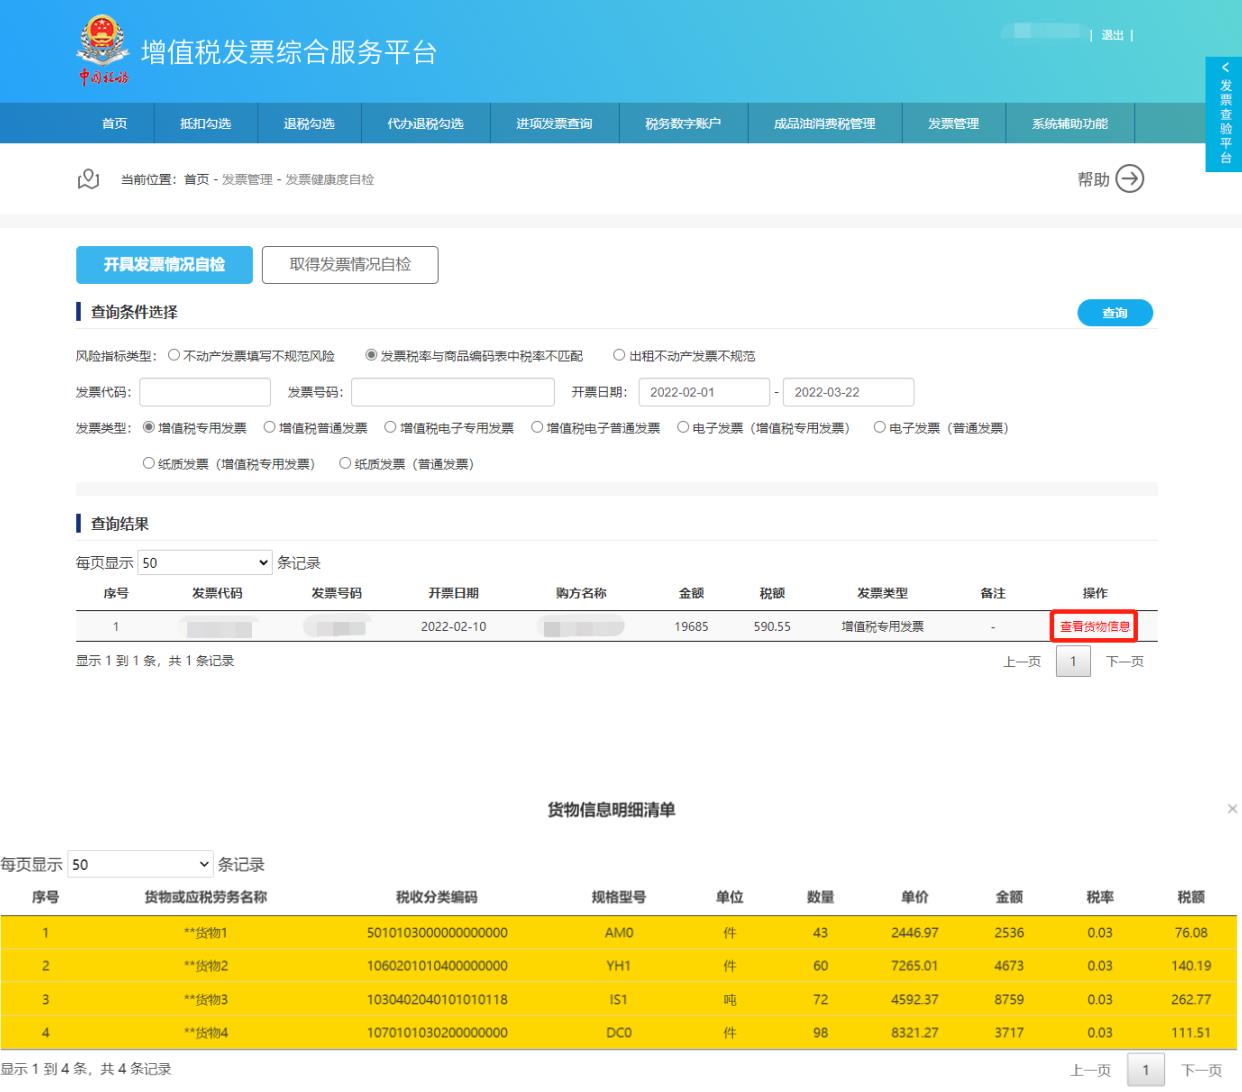Click 下一页 in goods list pagination
Screen dimensions: 1242x1092
click(1201, 1070)
